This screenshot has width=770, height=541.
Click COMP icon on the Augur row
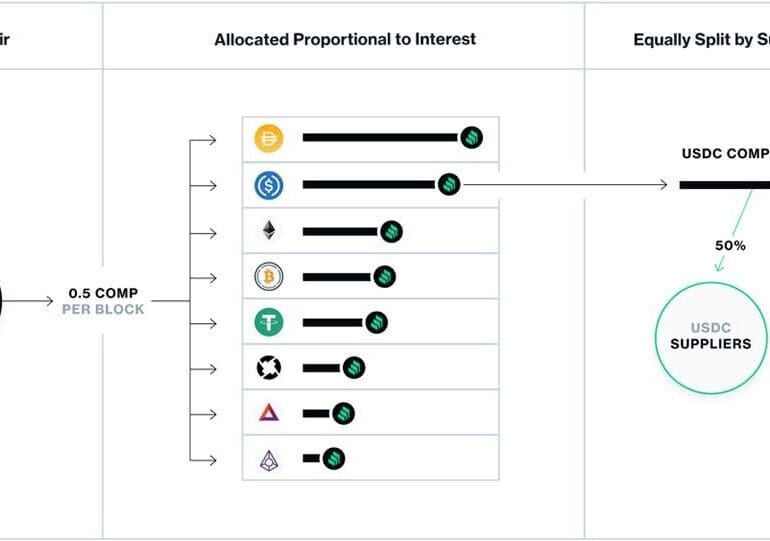[334, 459]
